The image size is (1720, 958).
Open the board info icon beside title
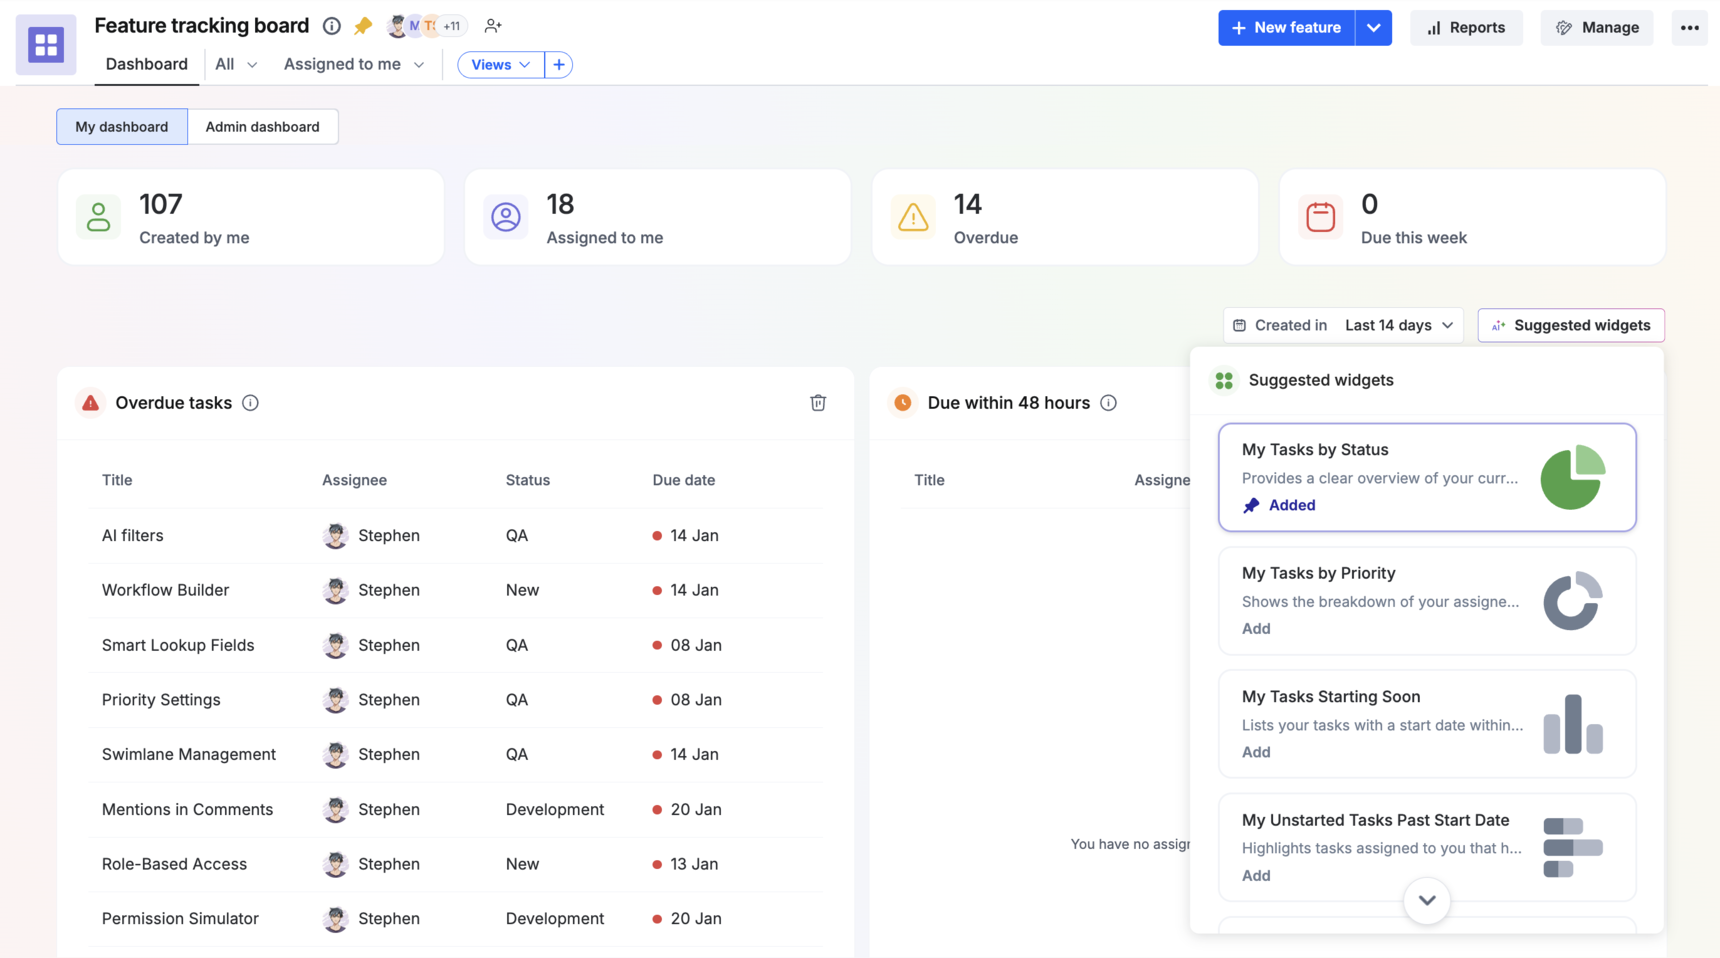click(331, 26)
